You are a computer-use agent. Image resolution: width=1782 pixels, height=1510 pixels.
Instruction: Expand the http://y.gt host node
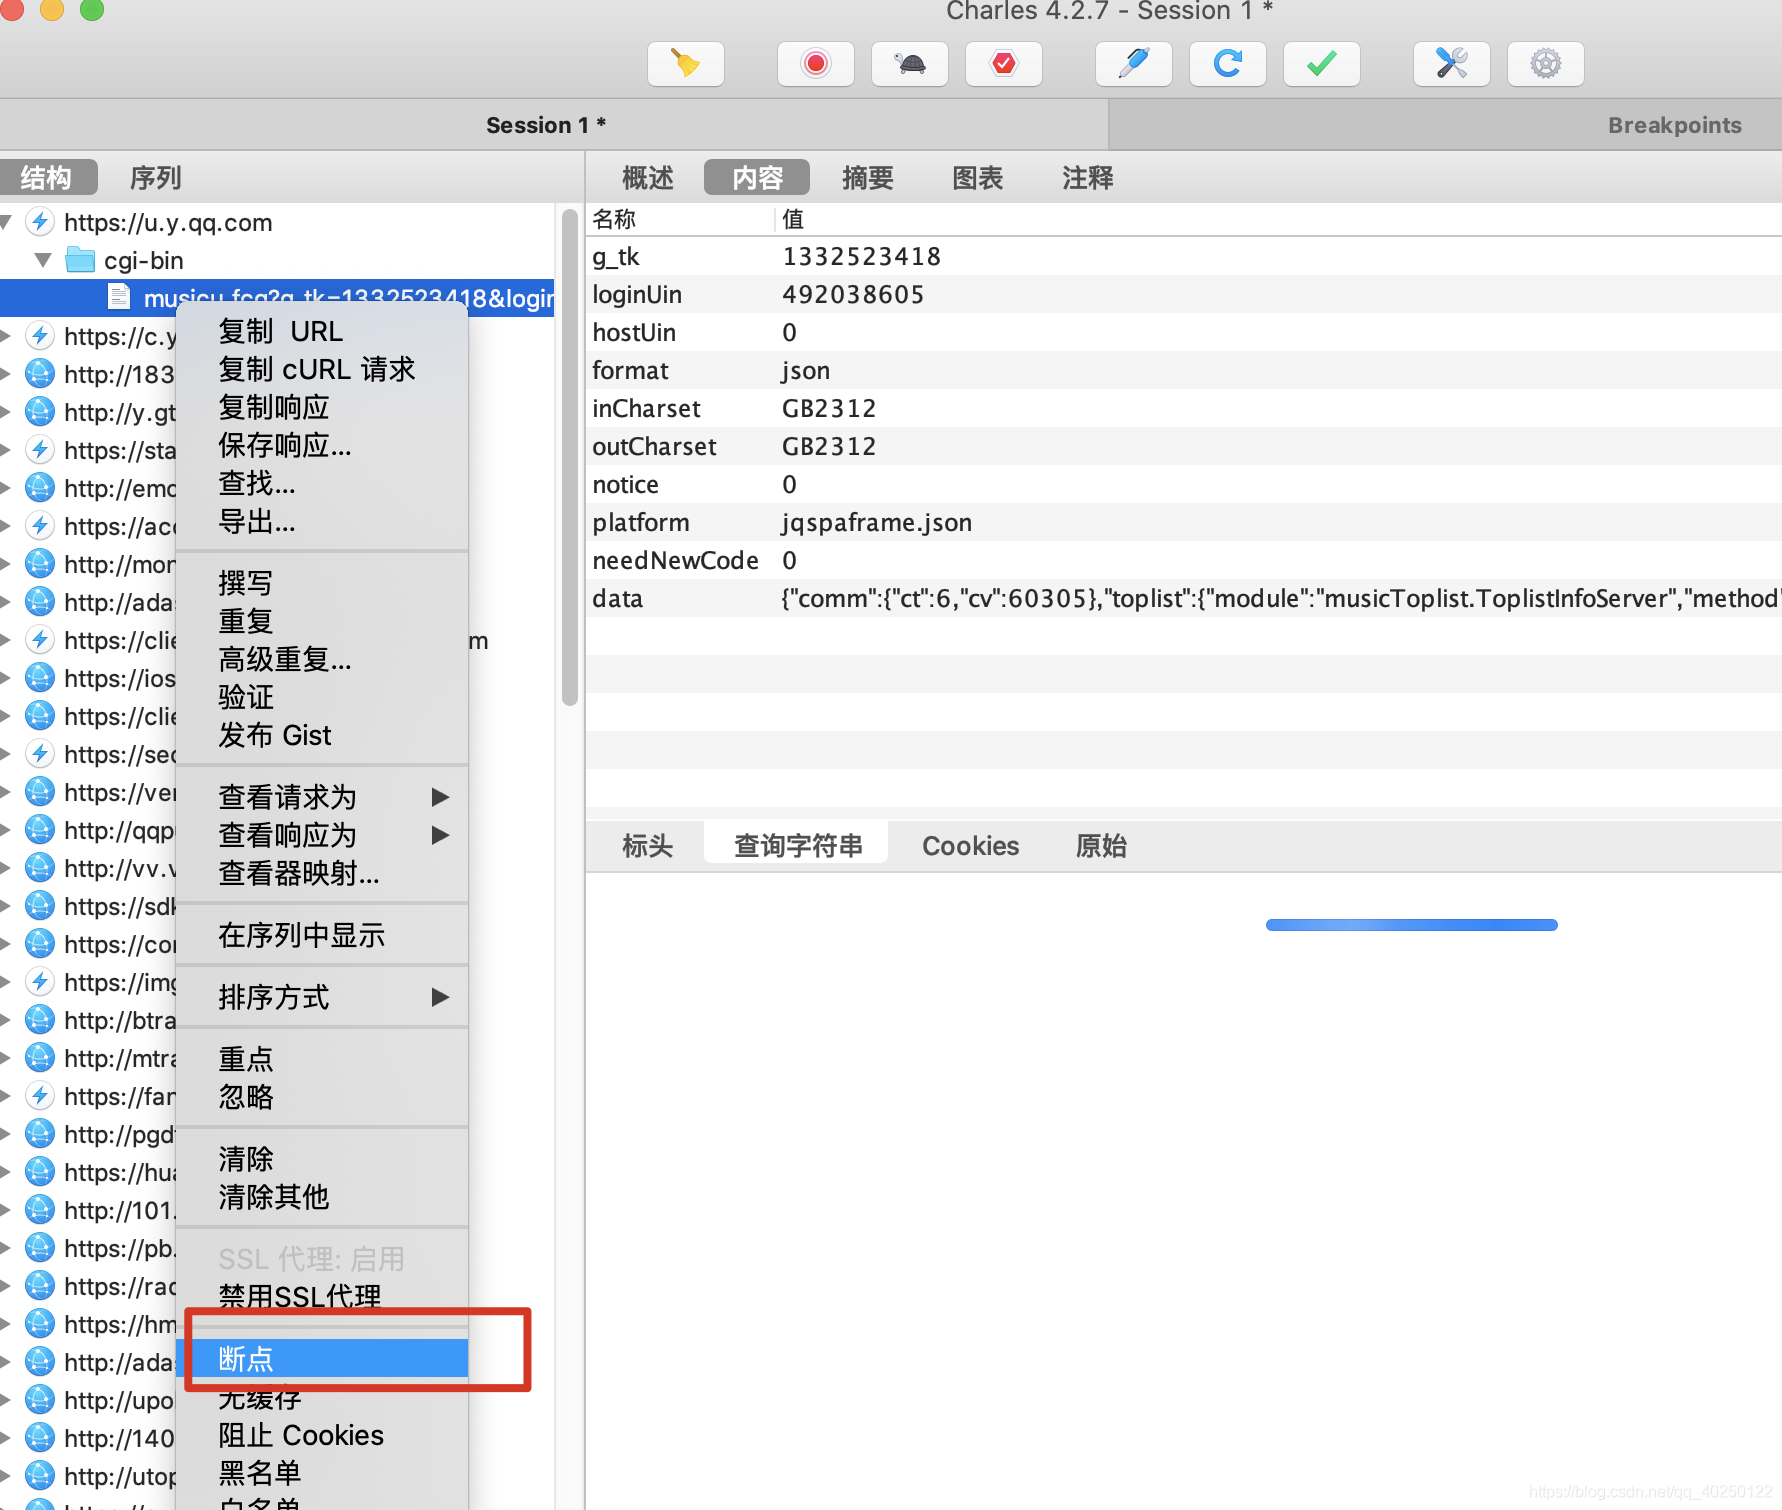tap(6, 412)
